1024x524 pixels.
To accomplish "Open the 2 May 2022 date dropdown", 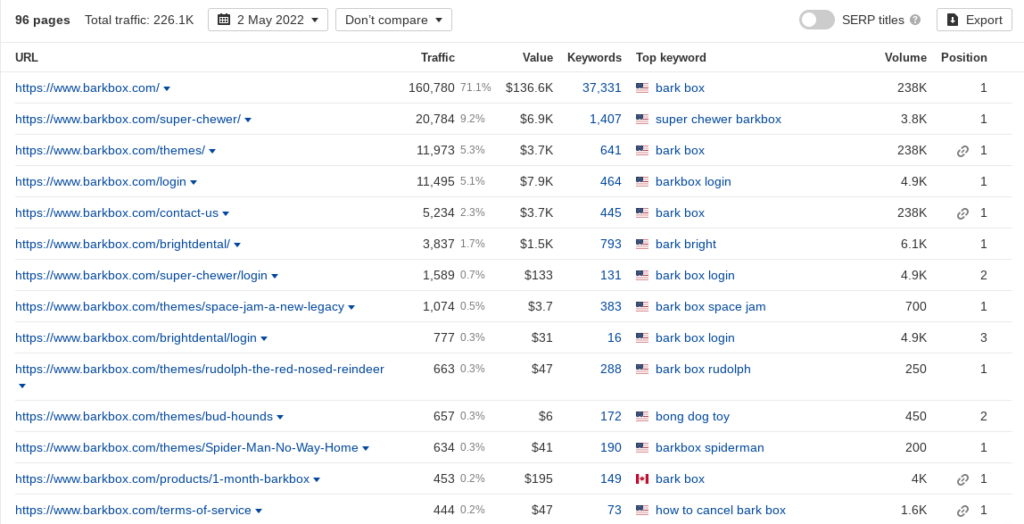I will (268, 20).
